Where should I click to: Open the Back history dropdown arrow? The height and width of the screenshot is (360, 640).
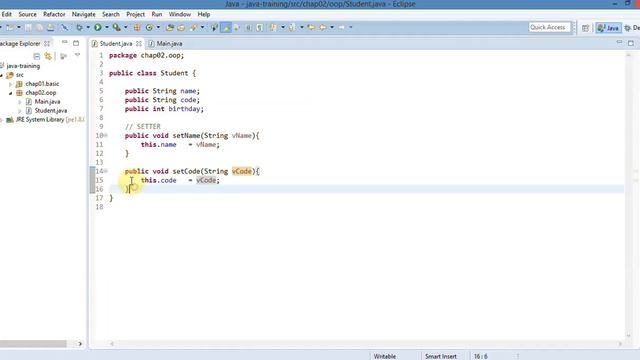tap(332, 27)
